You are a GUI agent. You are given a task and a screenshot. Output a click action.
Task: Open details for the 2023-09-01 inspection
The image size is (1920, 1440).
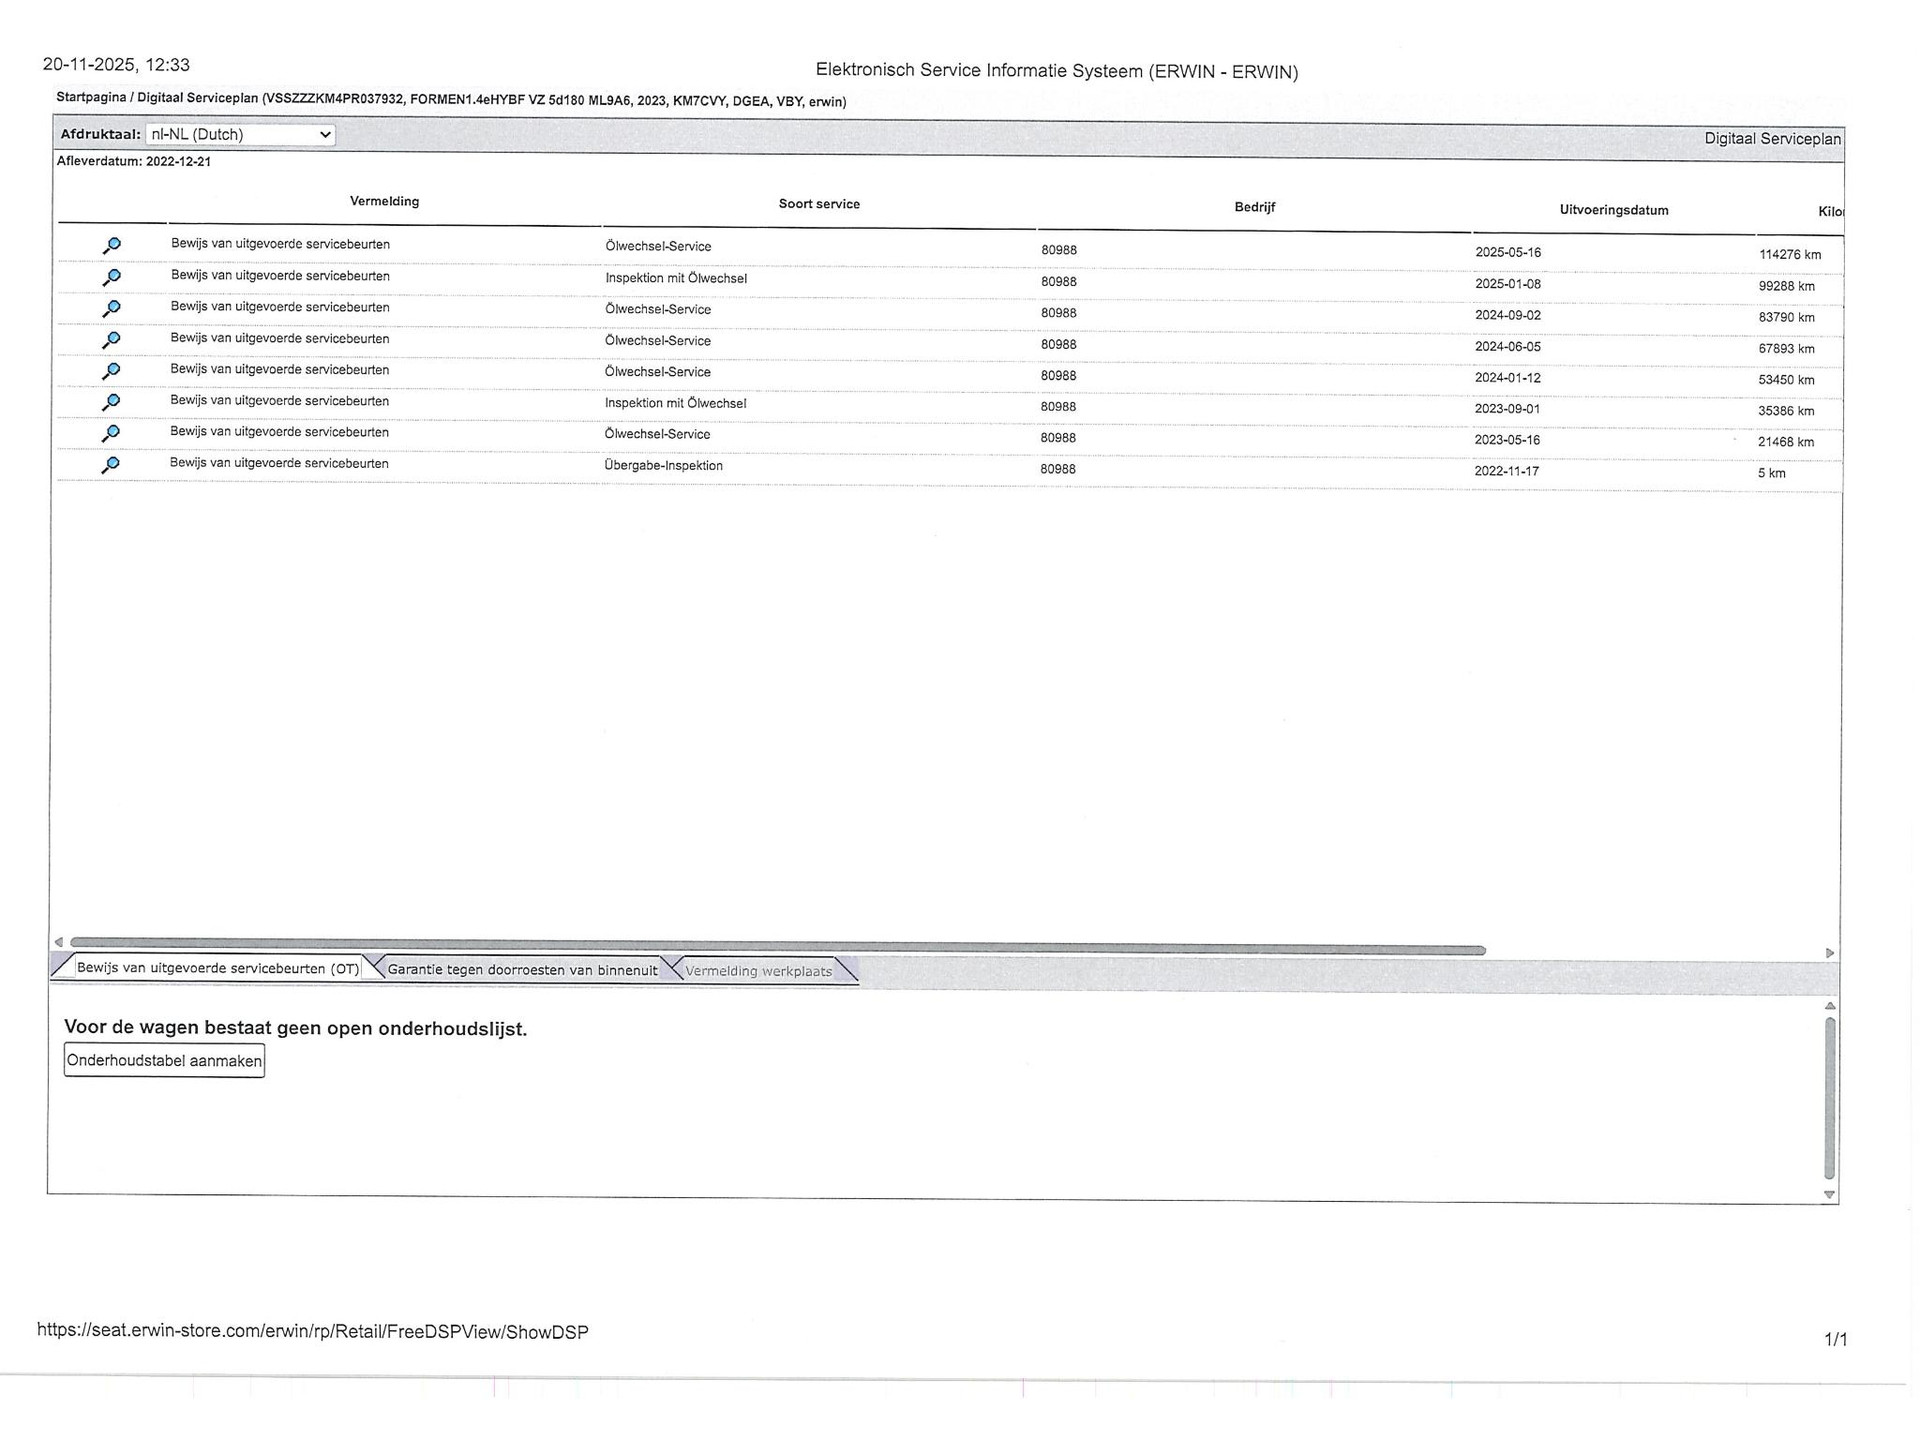(x=111, y=402)
